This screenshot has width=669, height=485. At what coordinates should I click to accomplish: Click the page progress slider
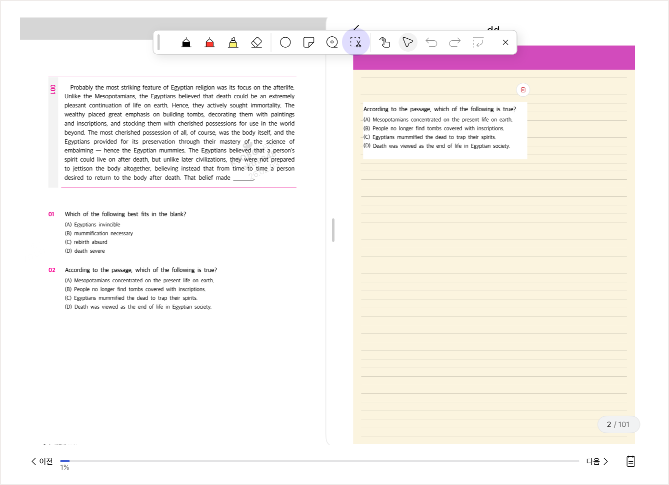coord(319,461)
